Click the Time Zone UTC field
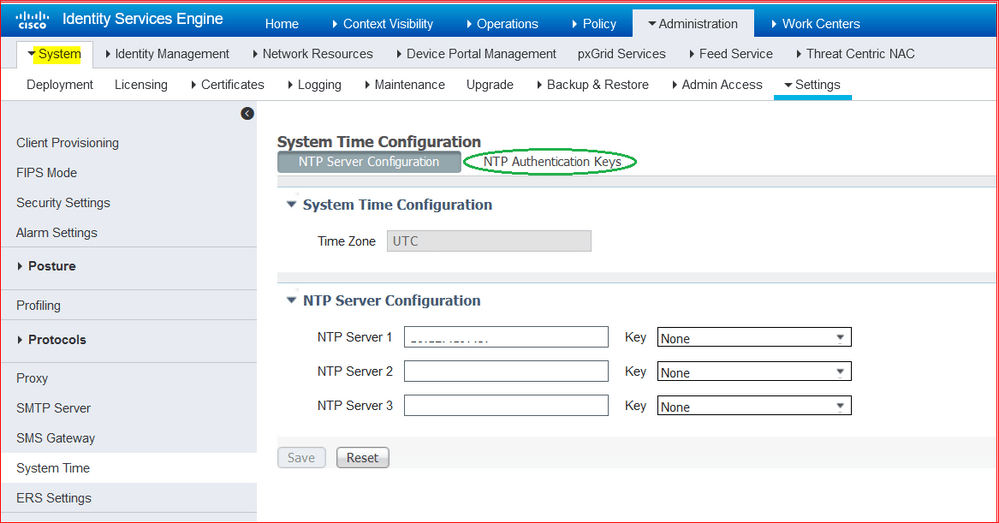 click(x=489, y=241)
